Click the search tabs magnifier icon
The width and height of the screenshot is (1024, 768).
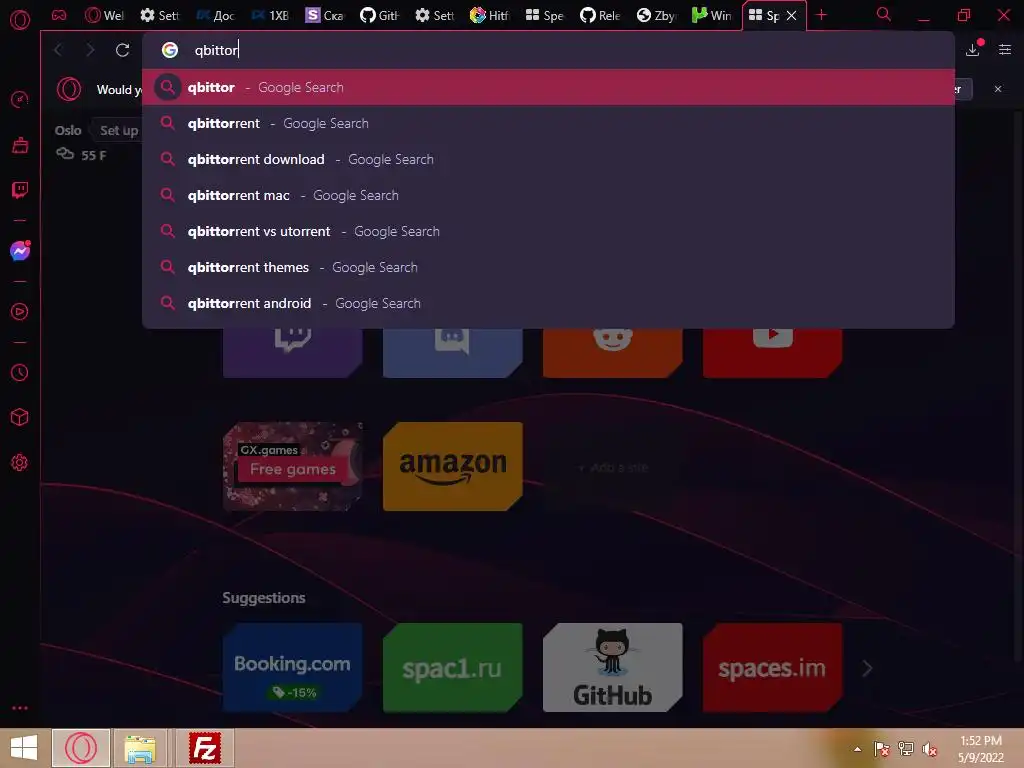point(884,14)
